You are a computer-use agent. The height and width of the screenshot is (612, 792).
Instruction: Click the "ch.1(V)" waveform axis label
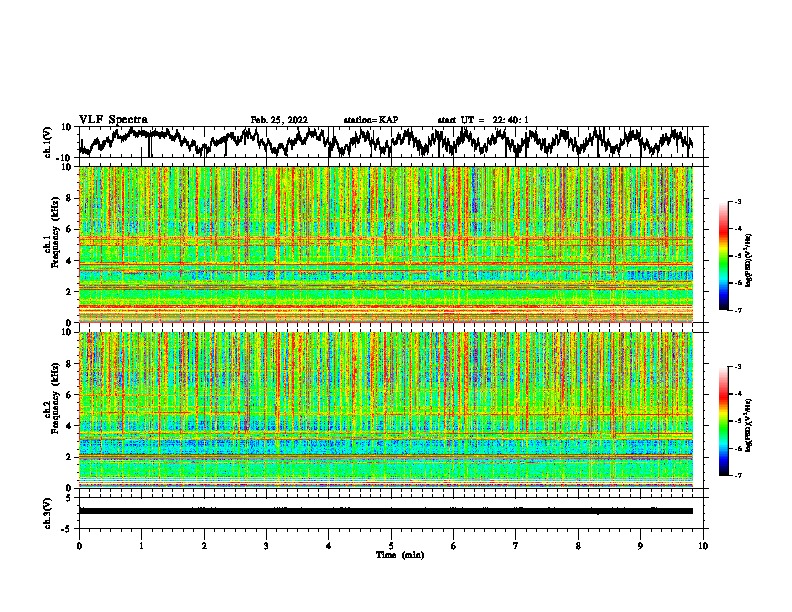(48, 142)
